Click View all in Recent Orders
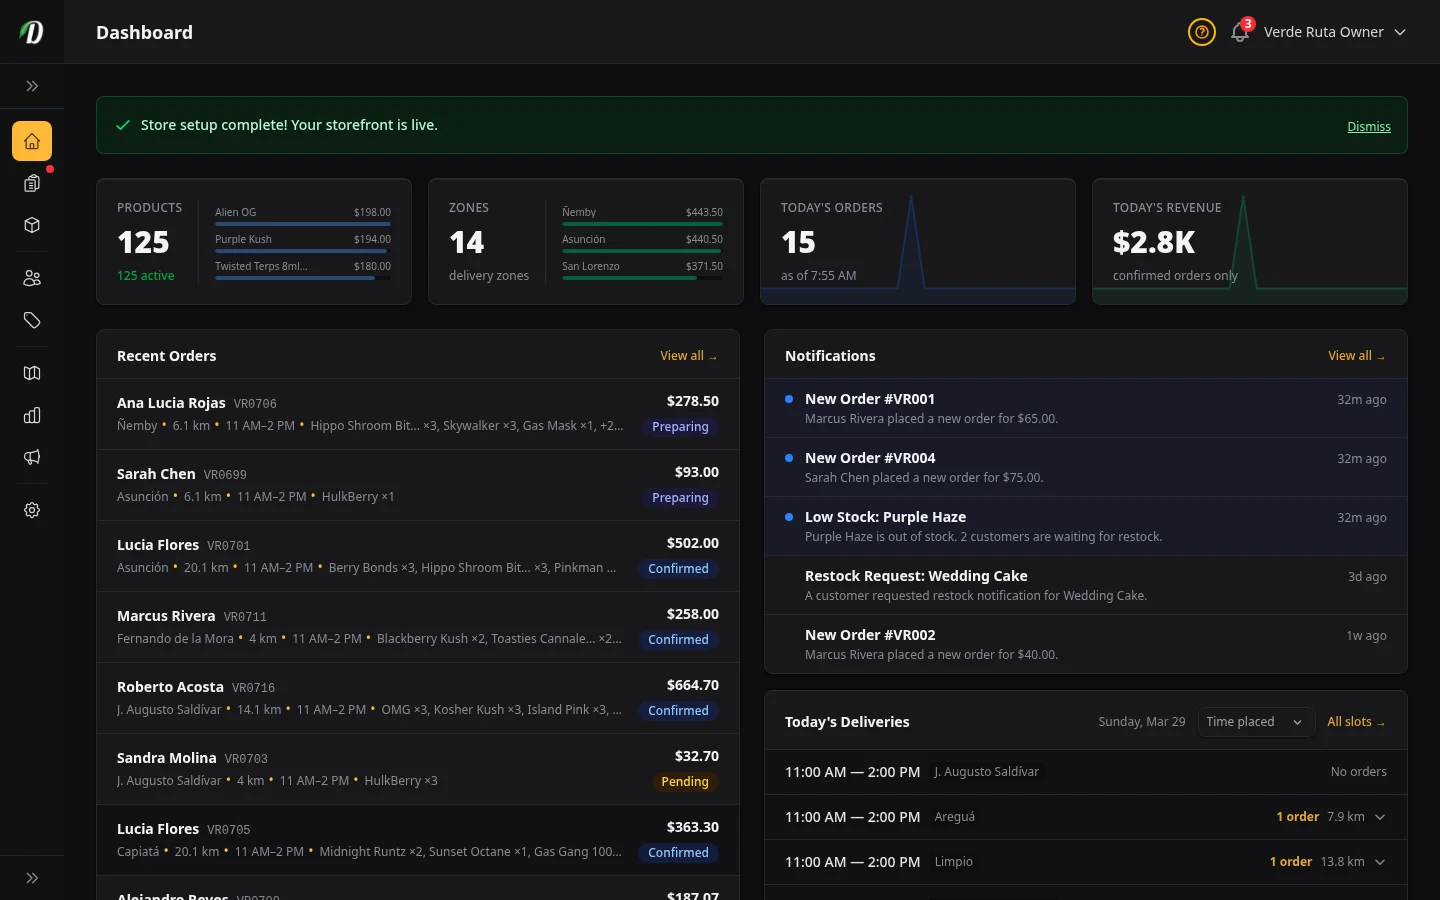Screen dimensions: 1440x900 (x=688, y=356)
